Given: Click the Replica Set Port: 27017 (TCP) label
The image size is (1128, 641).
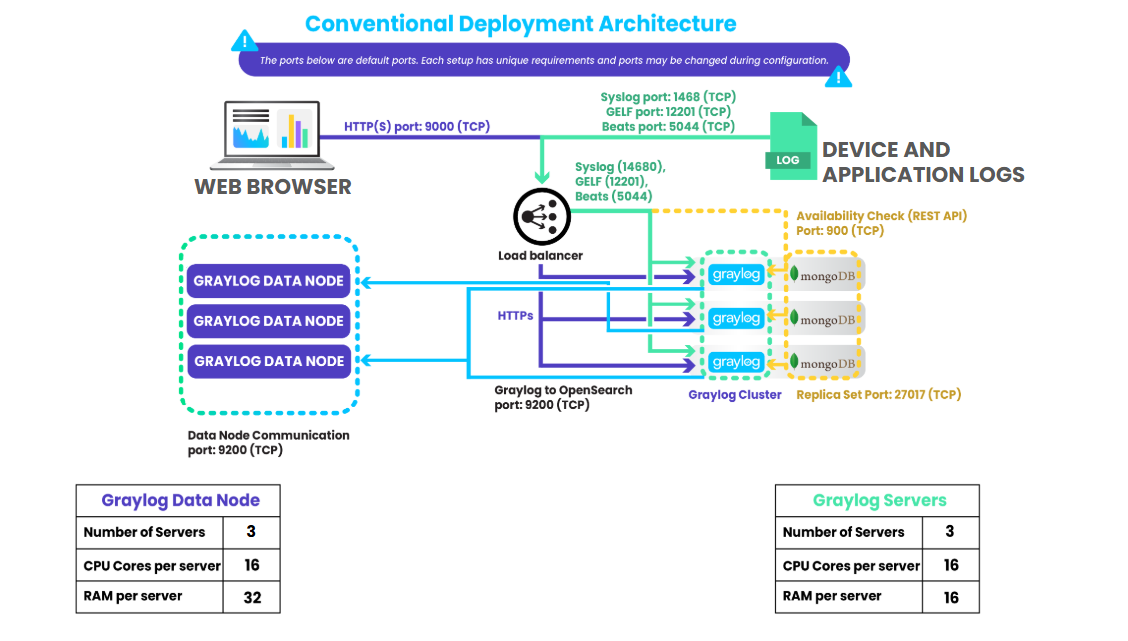Looking at the screenshot, I should click(878, 394).
